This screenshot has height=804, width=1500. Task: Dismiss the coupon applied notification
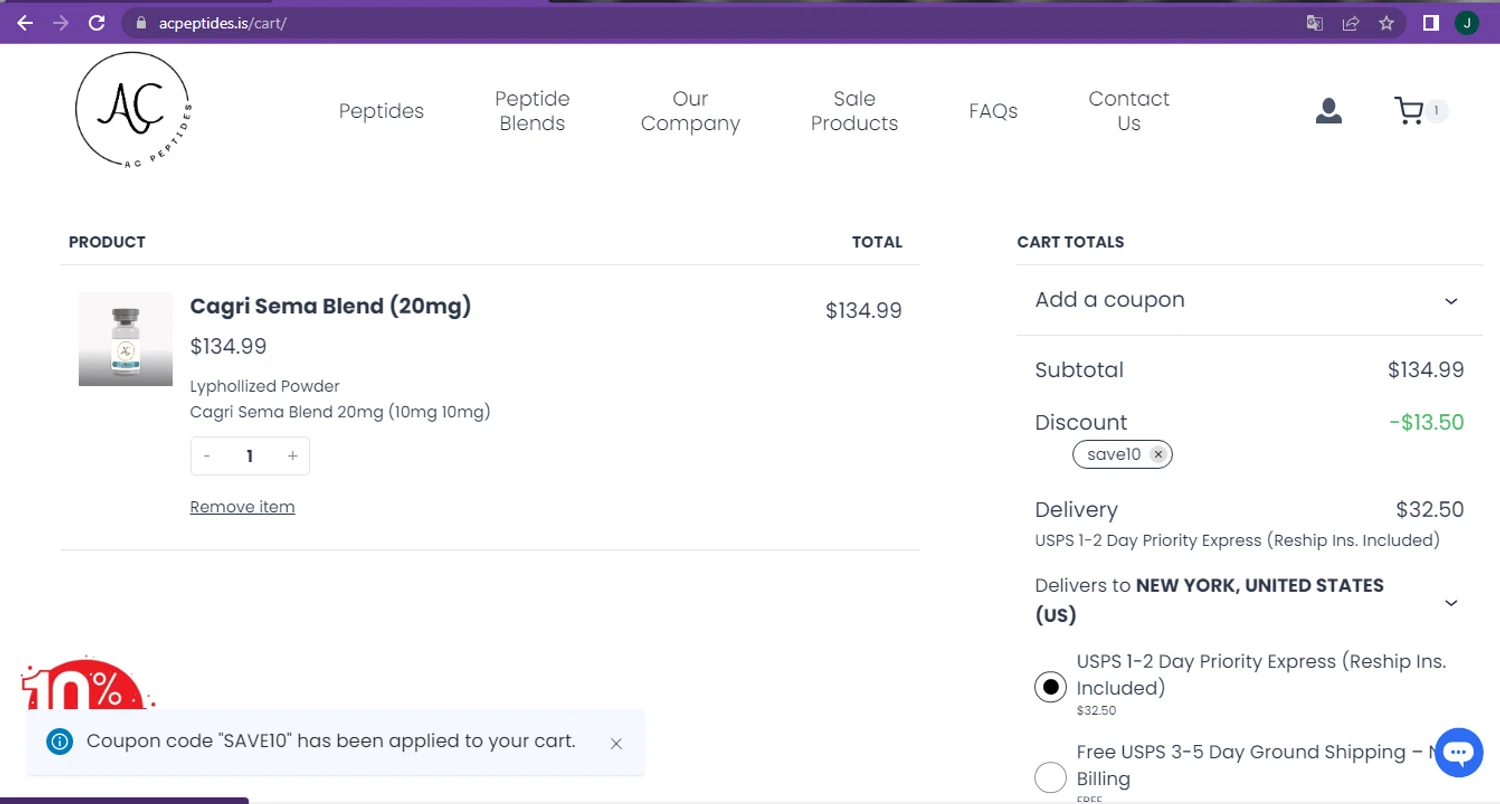[616, 743]
